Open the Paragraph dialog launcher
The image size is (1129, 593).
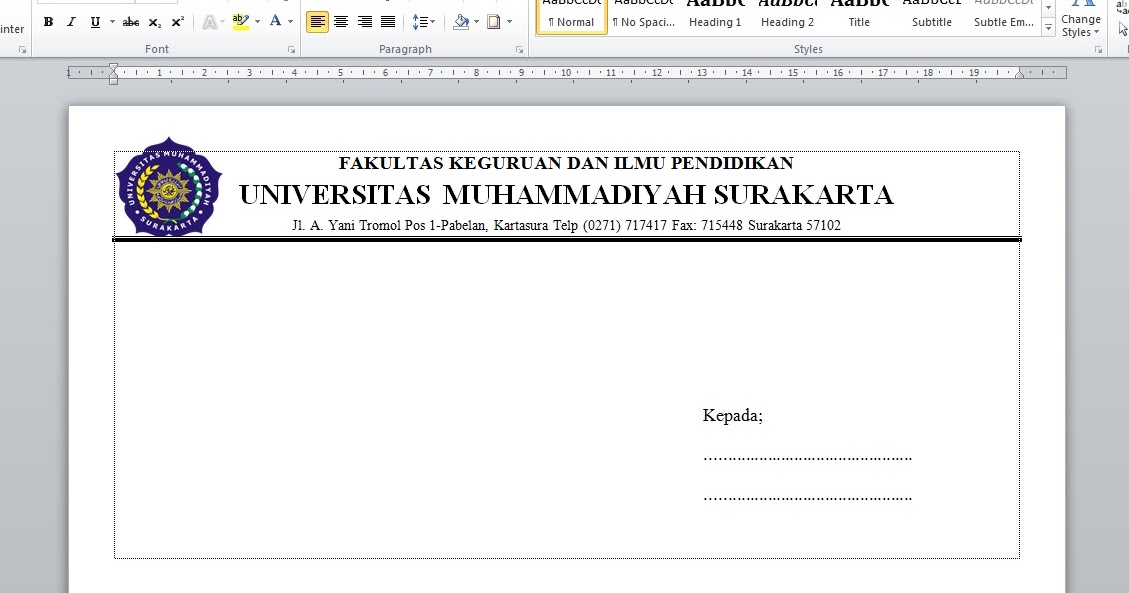coord(519,50)
